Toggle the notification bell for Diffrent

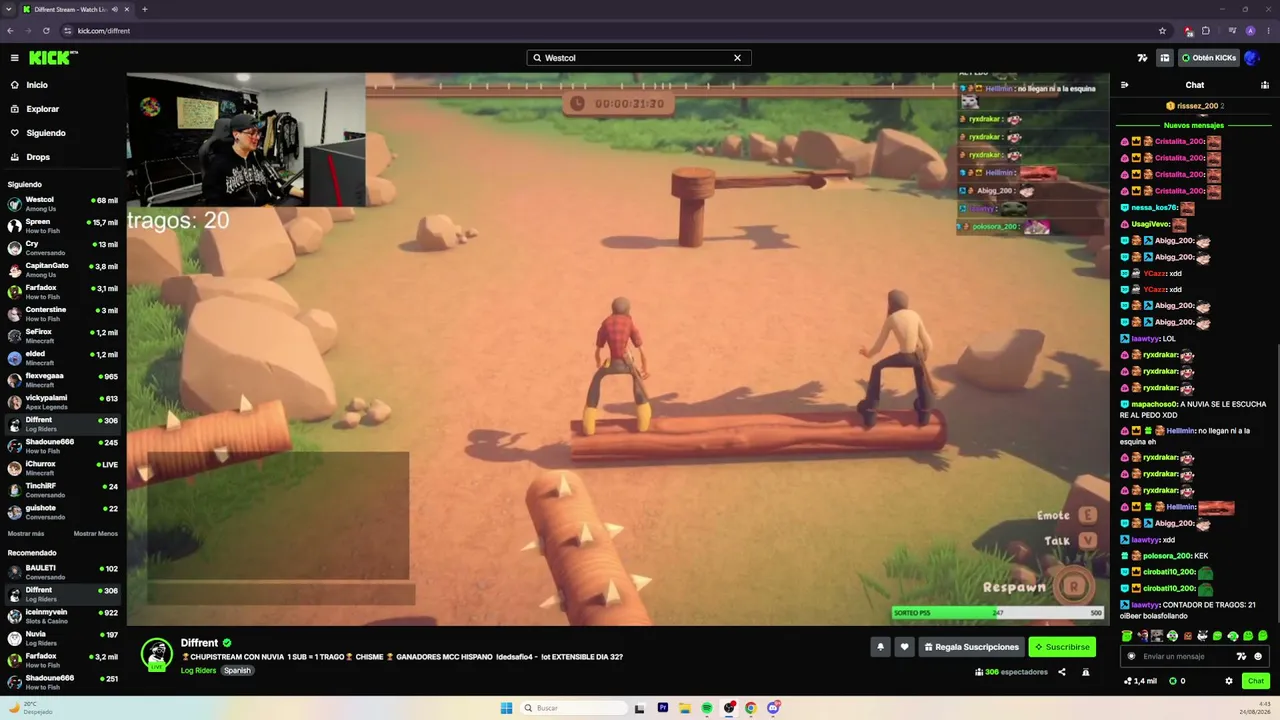click(x=881, y=647)
